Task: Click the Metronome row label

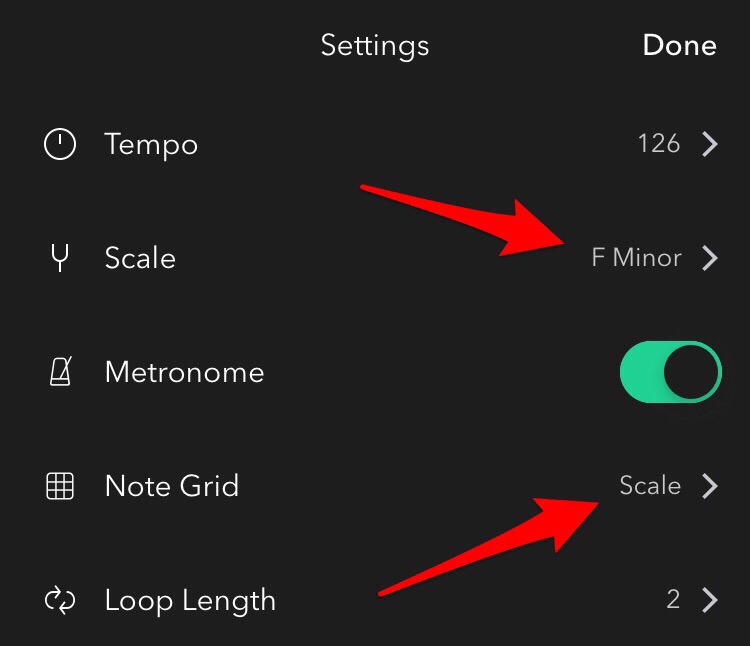Action: point(184,373)
